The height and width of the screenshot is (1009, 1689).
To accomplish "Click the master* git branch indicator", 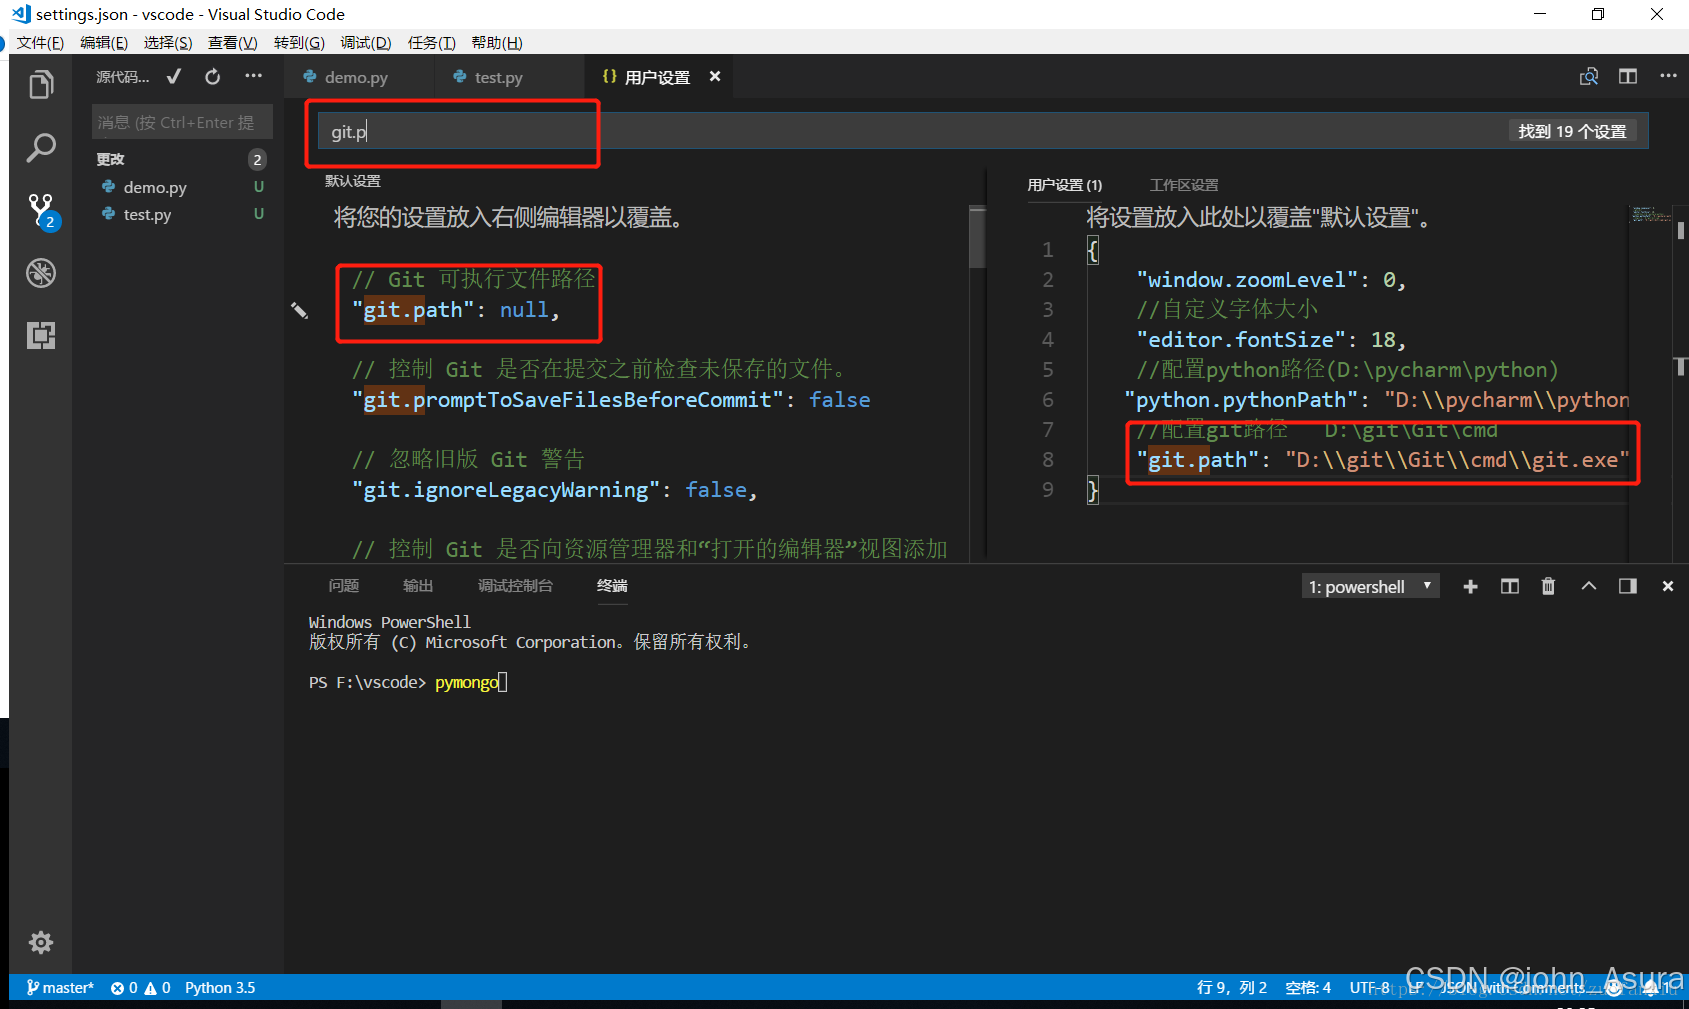I will pos(60,988).
